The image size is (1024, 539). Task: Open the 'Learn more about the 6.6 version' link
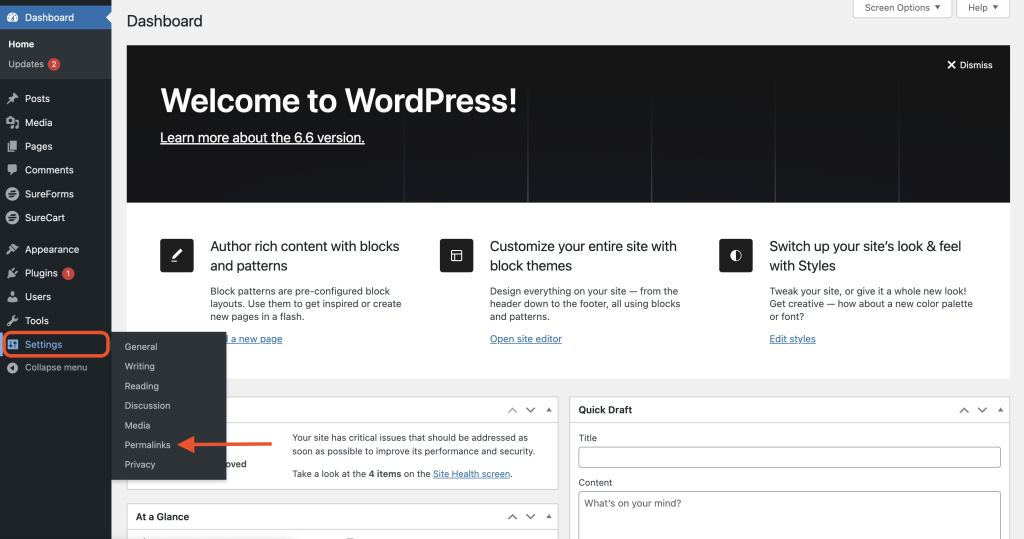pyautogui.click(x=262, y=138)
